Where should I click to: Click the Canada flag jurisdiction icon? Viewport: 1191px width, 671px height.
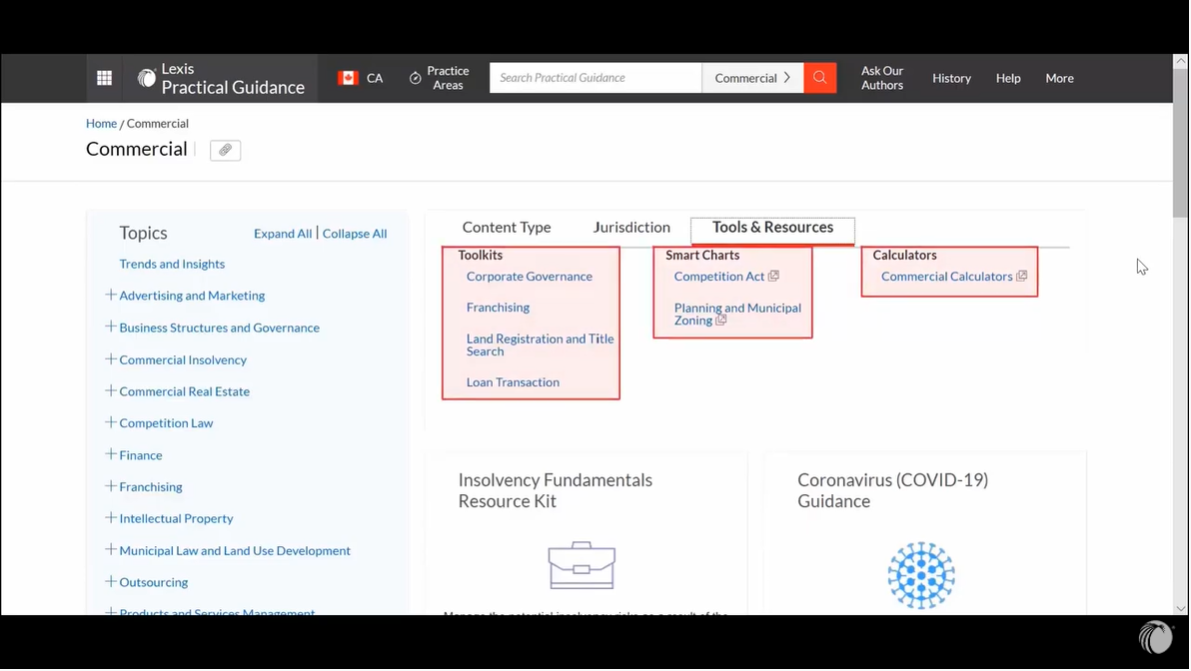tap(348, 78)
